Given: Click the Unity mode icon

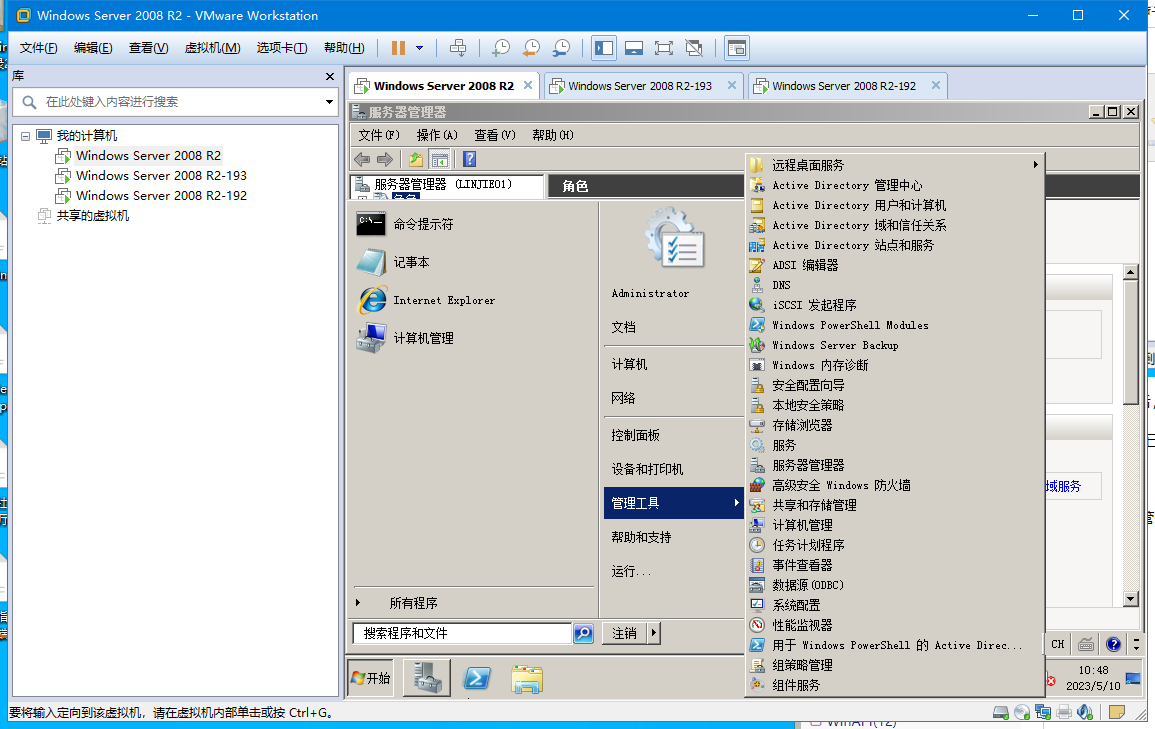Looking at the screenshot, I should pos(694,48).
